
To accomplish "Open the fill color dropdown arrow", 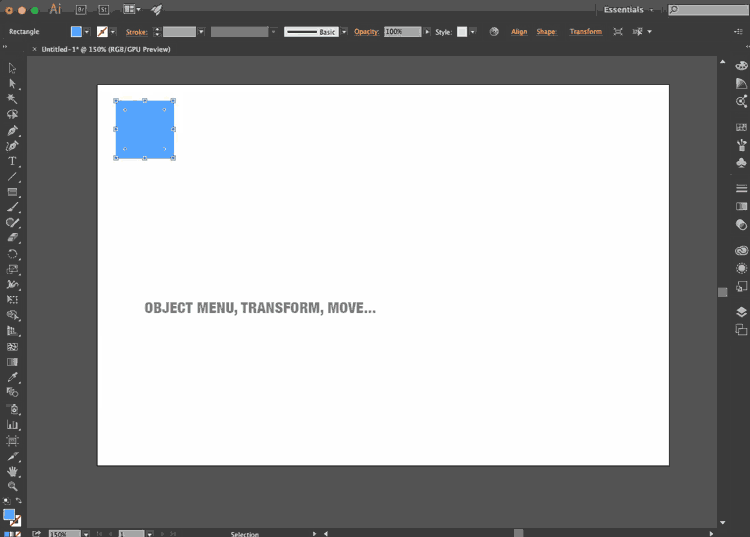I will [87, 32].
